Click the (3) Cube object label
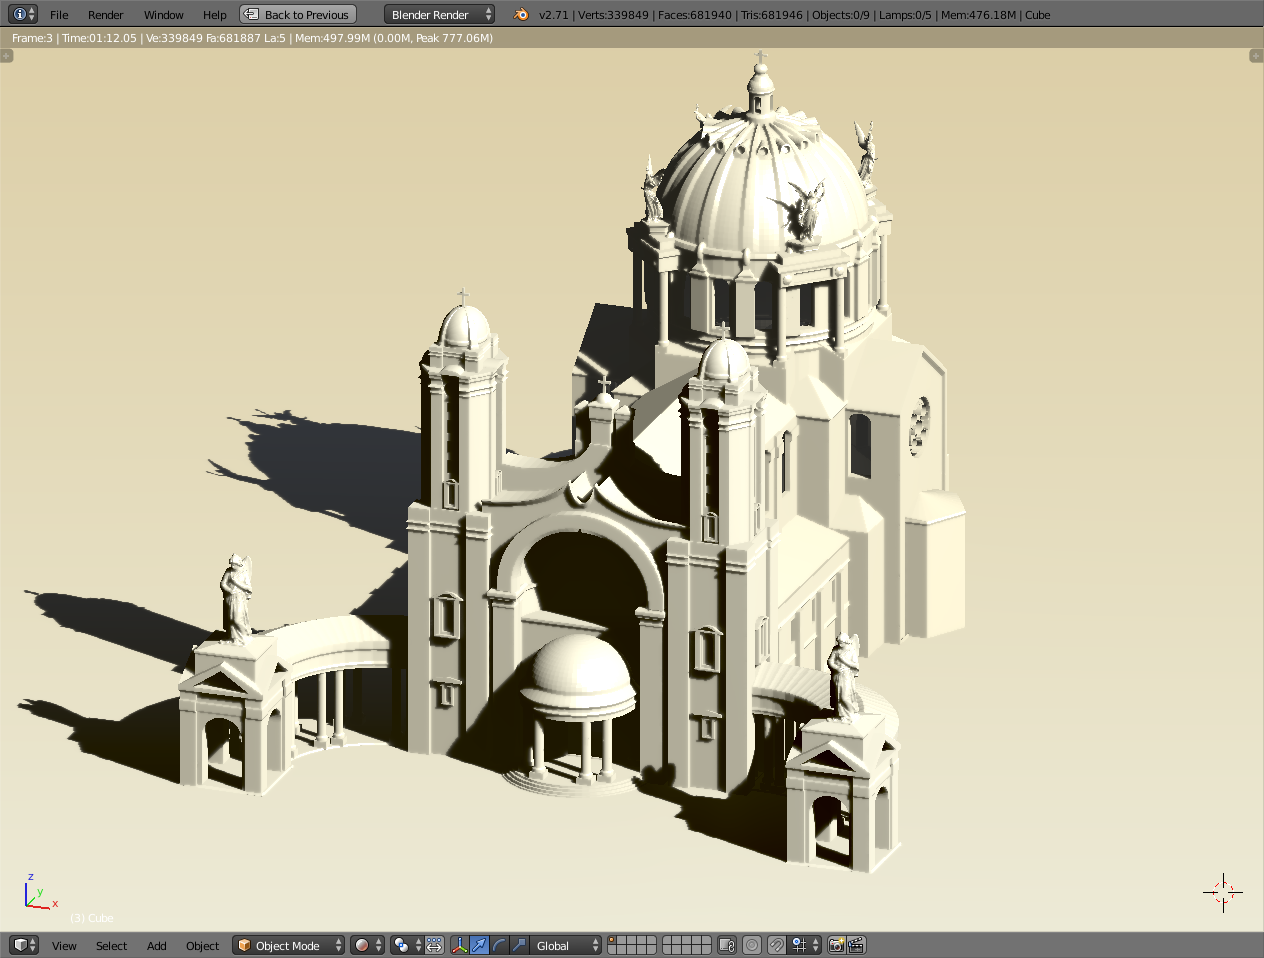Screen dimensions: 1264x958 pyautogui.click(x=92, y=918)
